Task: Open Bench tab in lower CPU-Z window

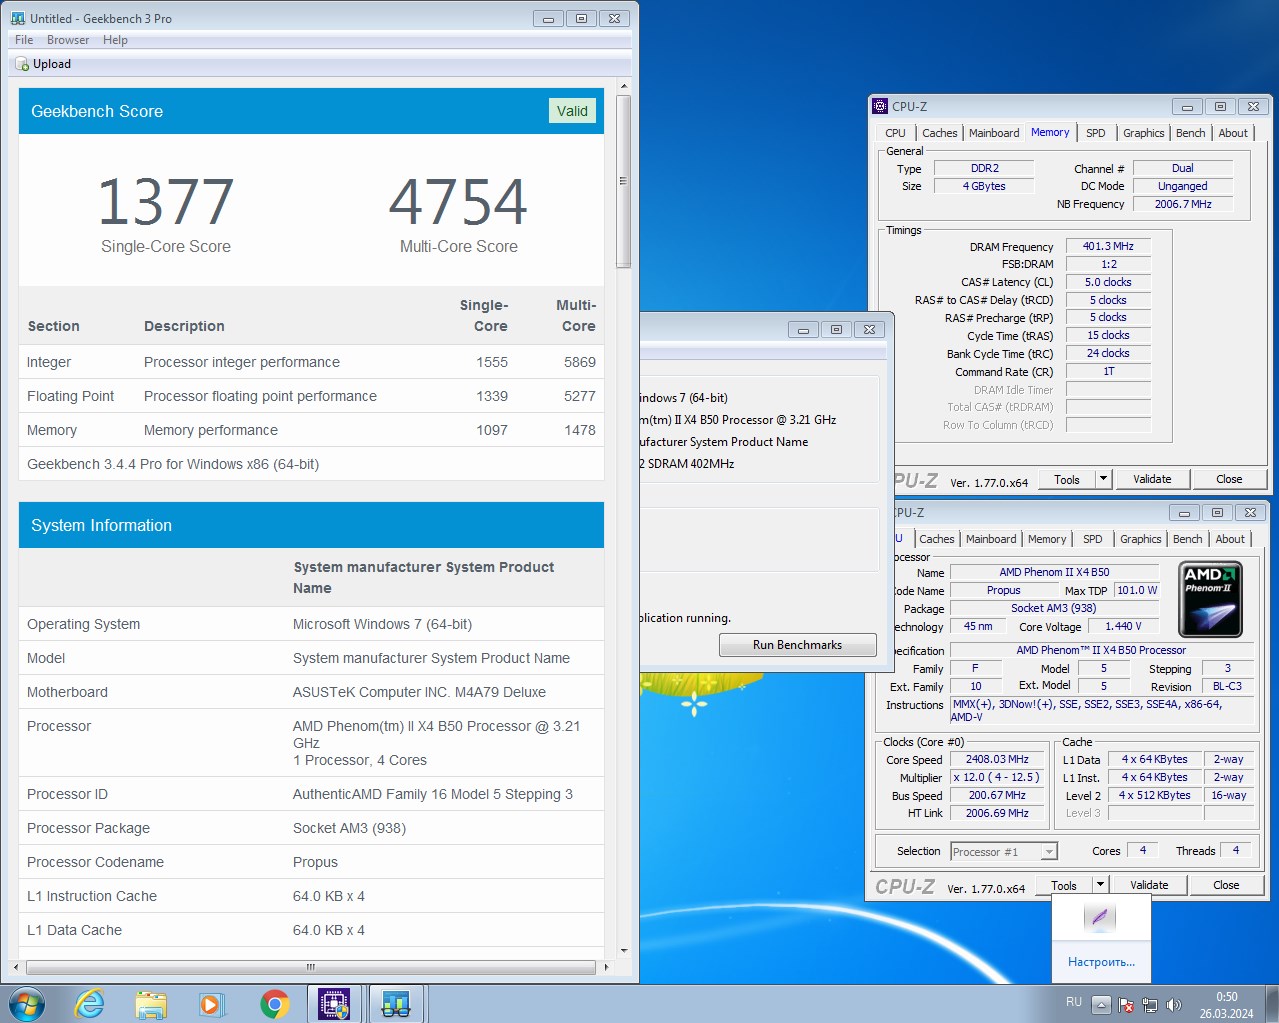Action: [1187, 539]
